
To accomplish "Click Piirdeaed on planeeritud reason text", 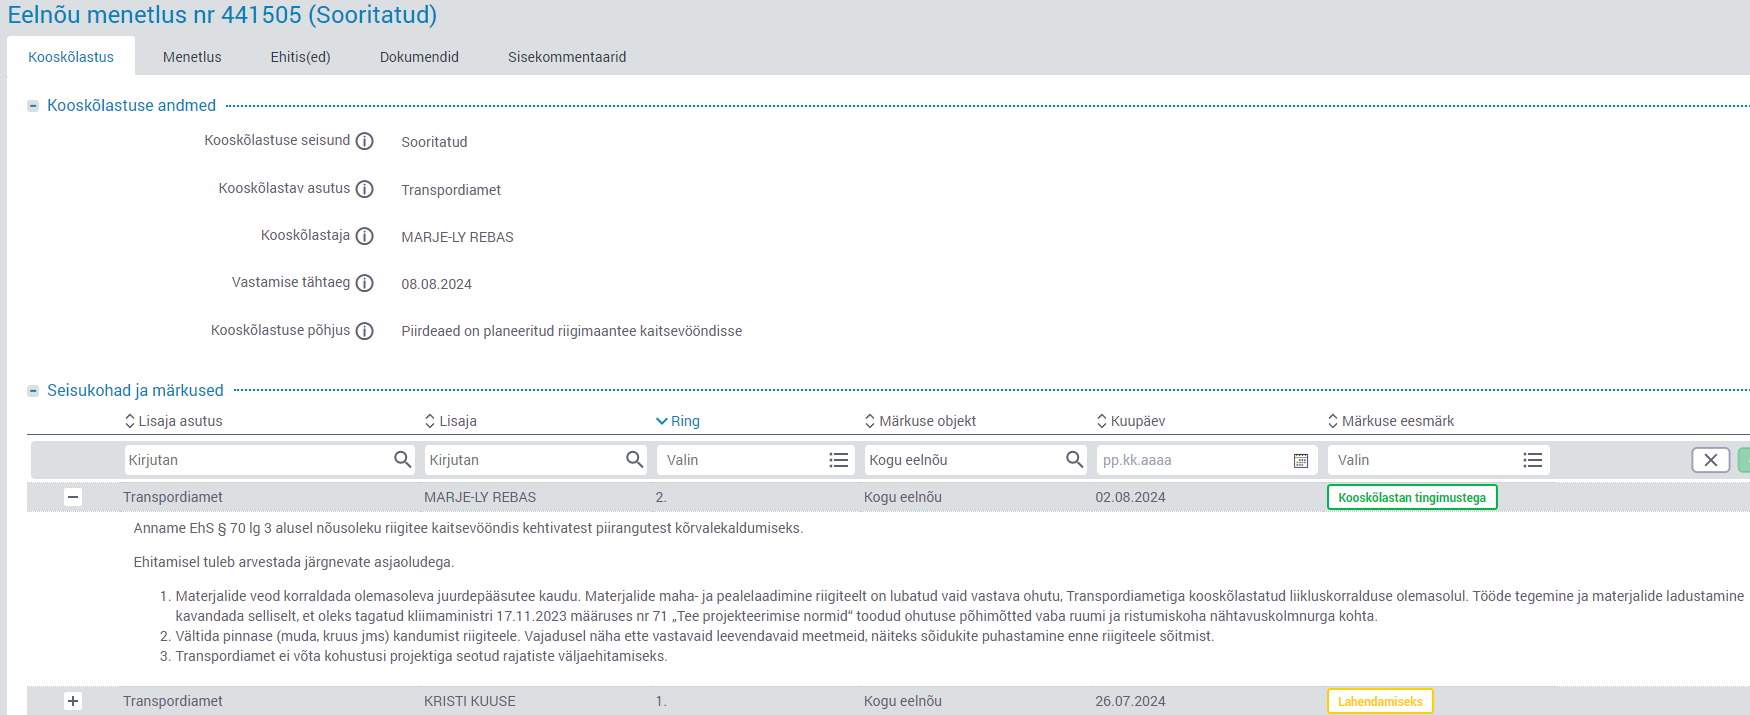I will pos(571,331).
